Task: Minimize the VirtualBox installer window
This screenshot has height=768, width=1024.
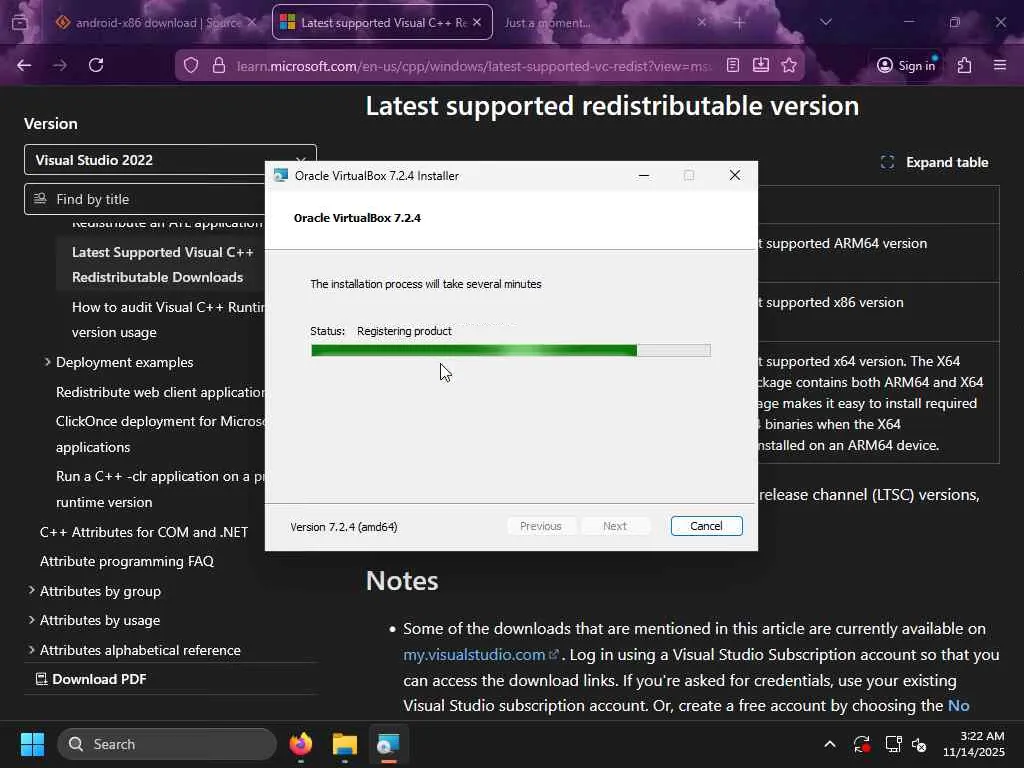Action: 644,176
